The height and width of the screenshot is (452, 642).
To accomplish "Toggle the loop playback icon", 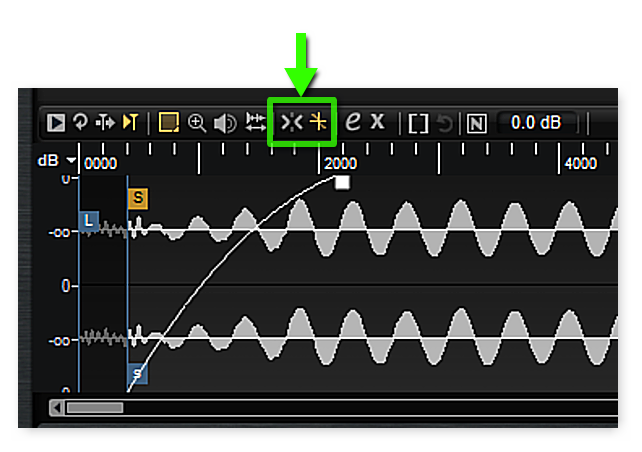I will 80,122.
